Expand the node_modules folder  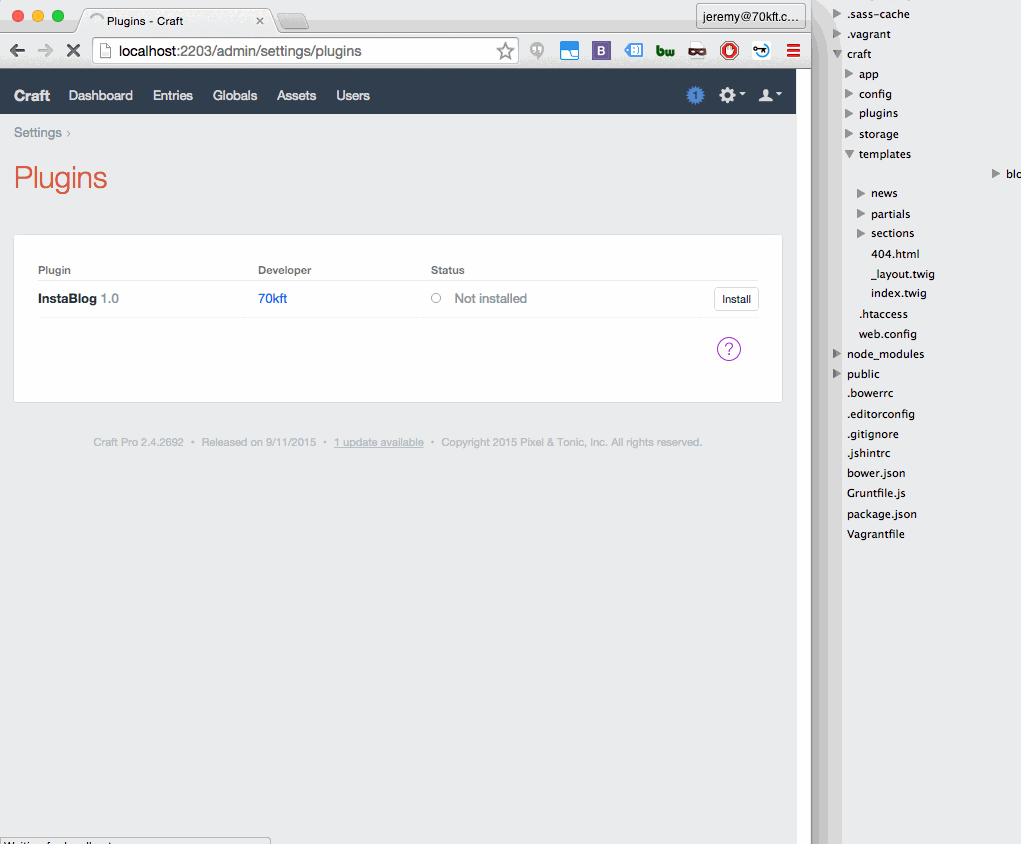pyautogui.click(x=837, y=354)
